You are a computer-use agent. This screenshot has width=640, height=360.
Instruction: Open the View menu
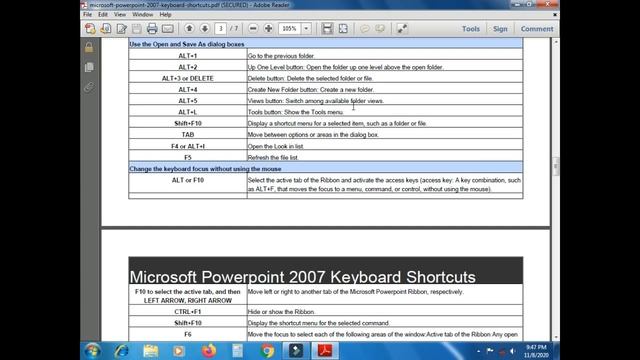pos(120,14)
